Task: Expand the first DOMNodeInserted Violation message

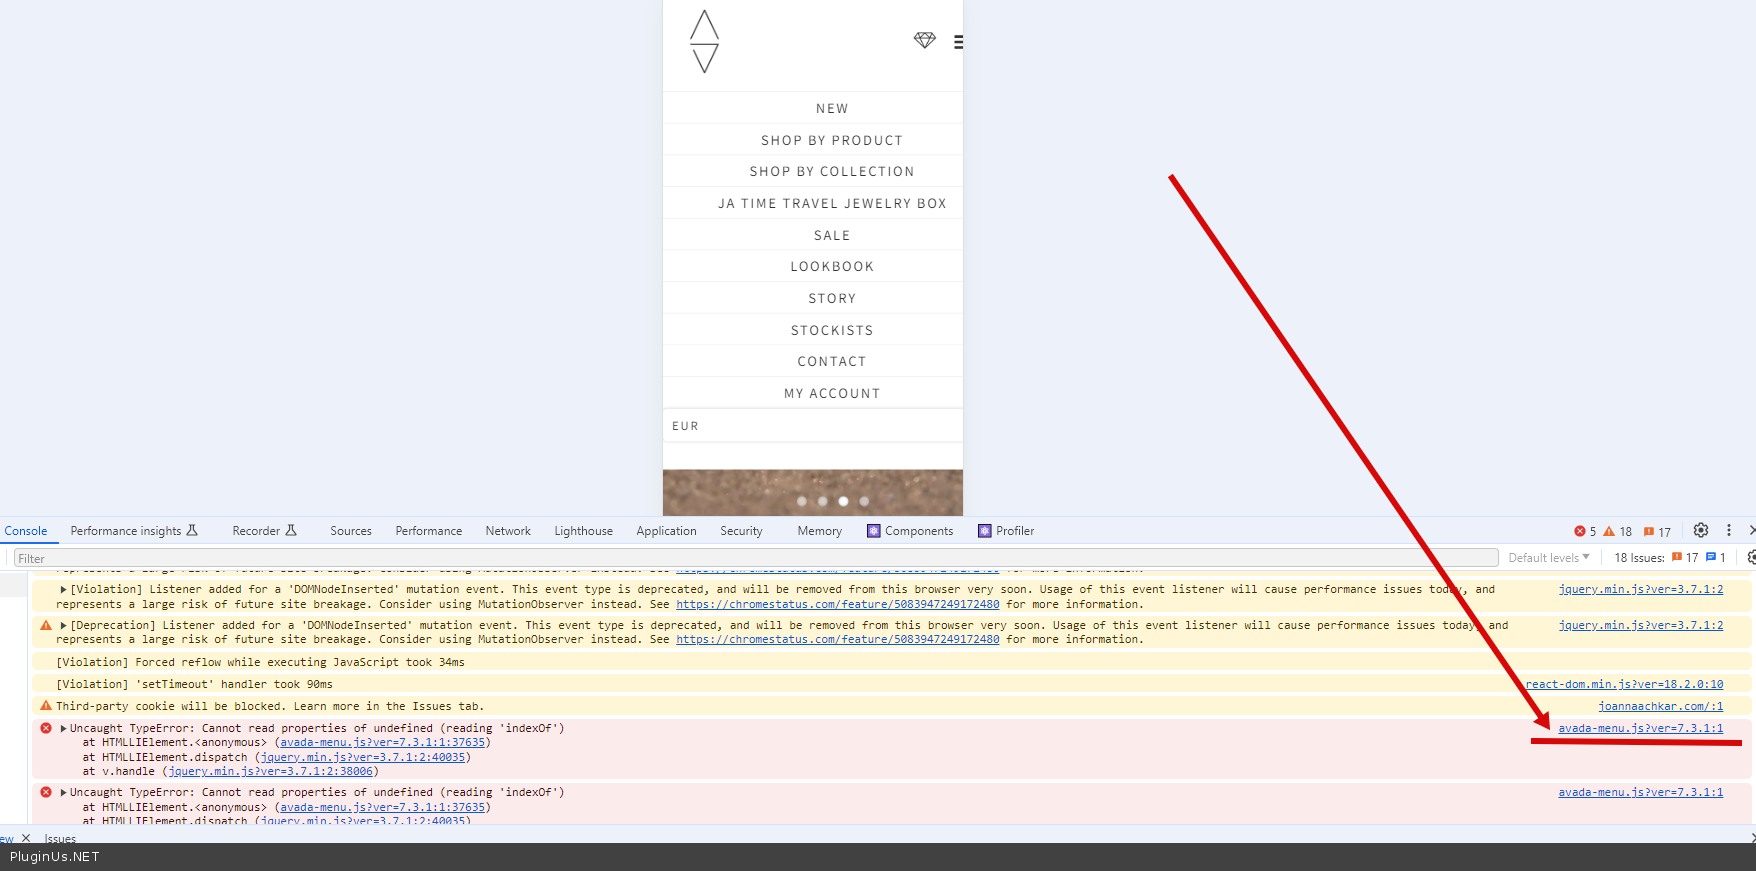Action: 64,590
